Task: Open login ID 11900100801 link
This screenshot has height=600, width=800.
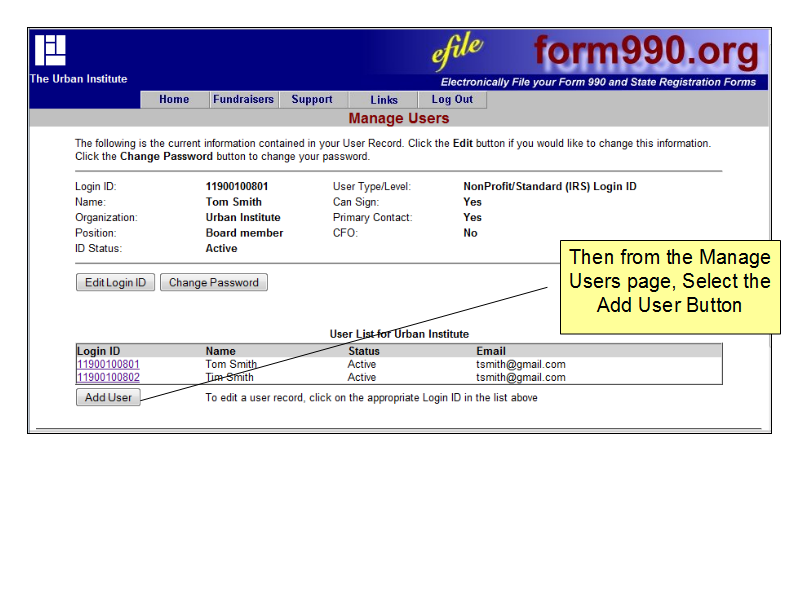Action: click(x=108, y=365)
